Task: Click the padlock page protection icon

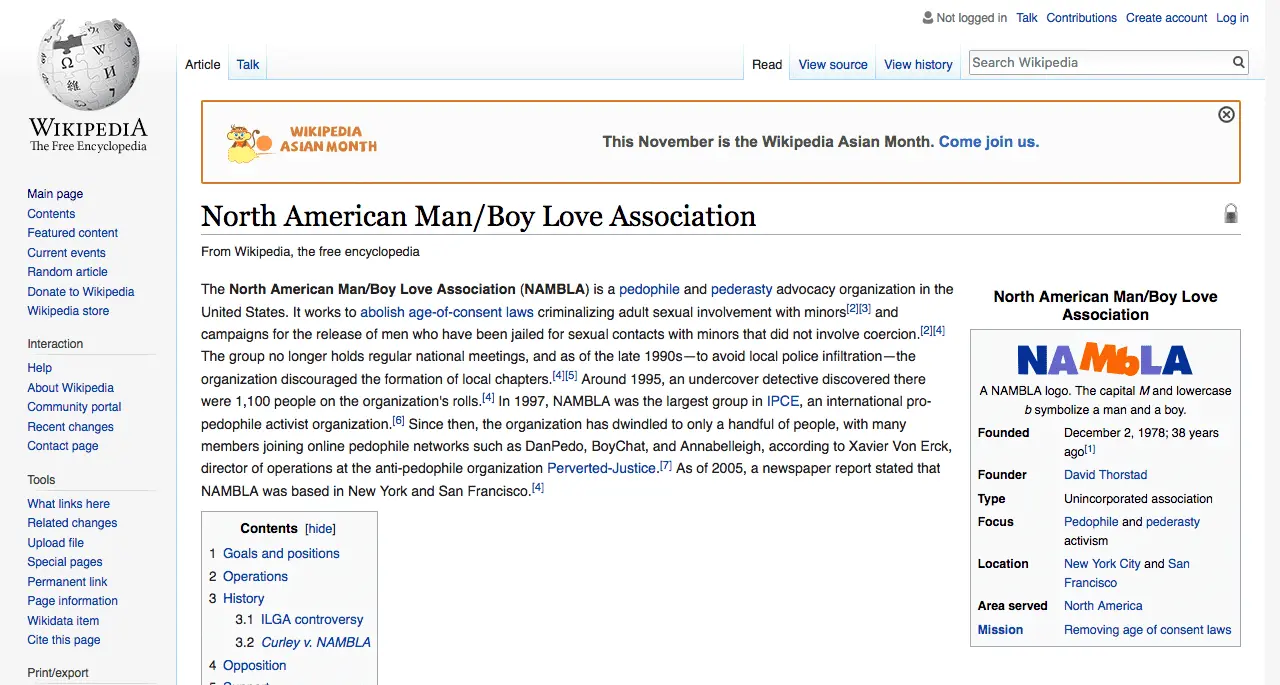Action: [1231, 213]
